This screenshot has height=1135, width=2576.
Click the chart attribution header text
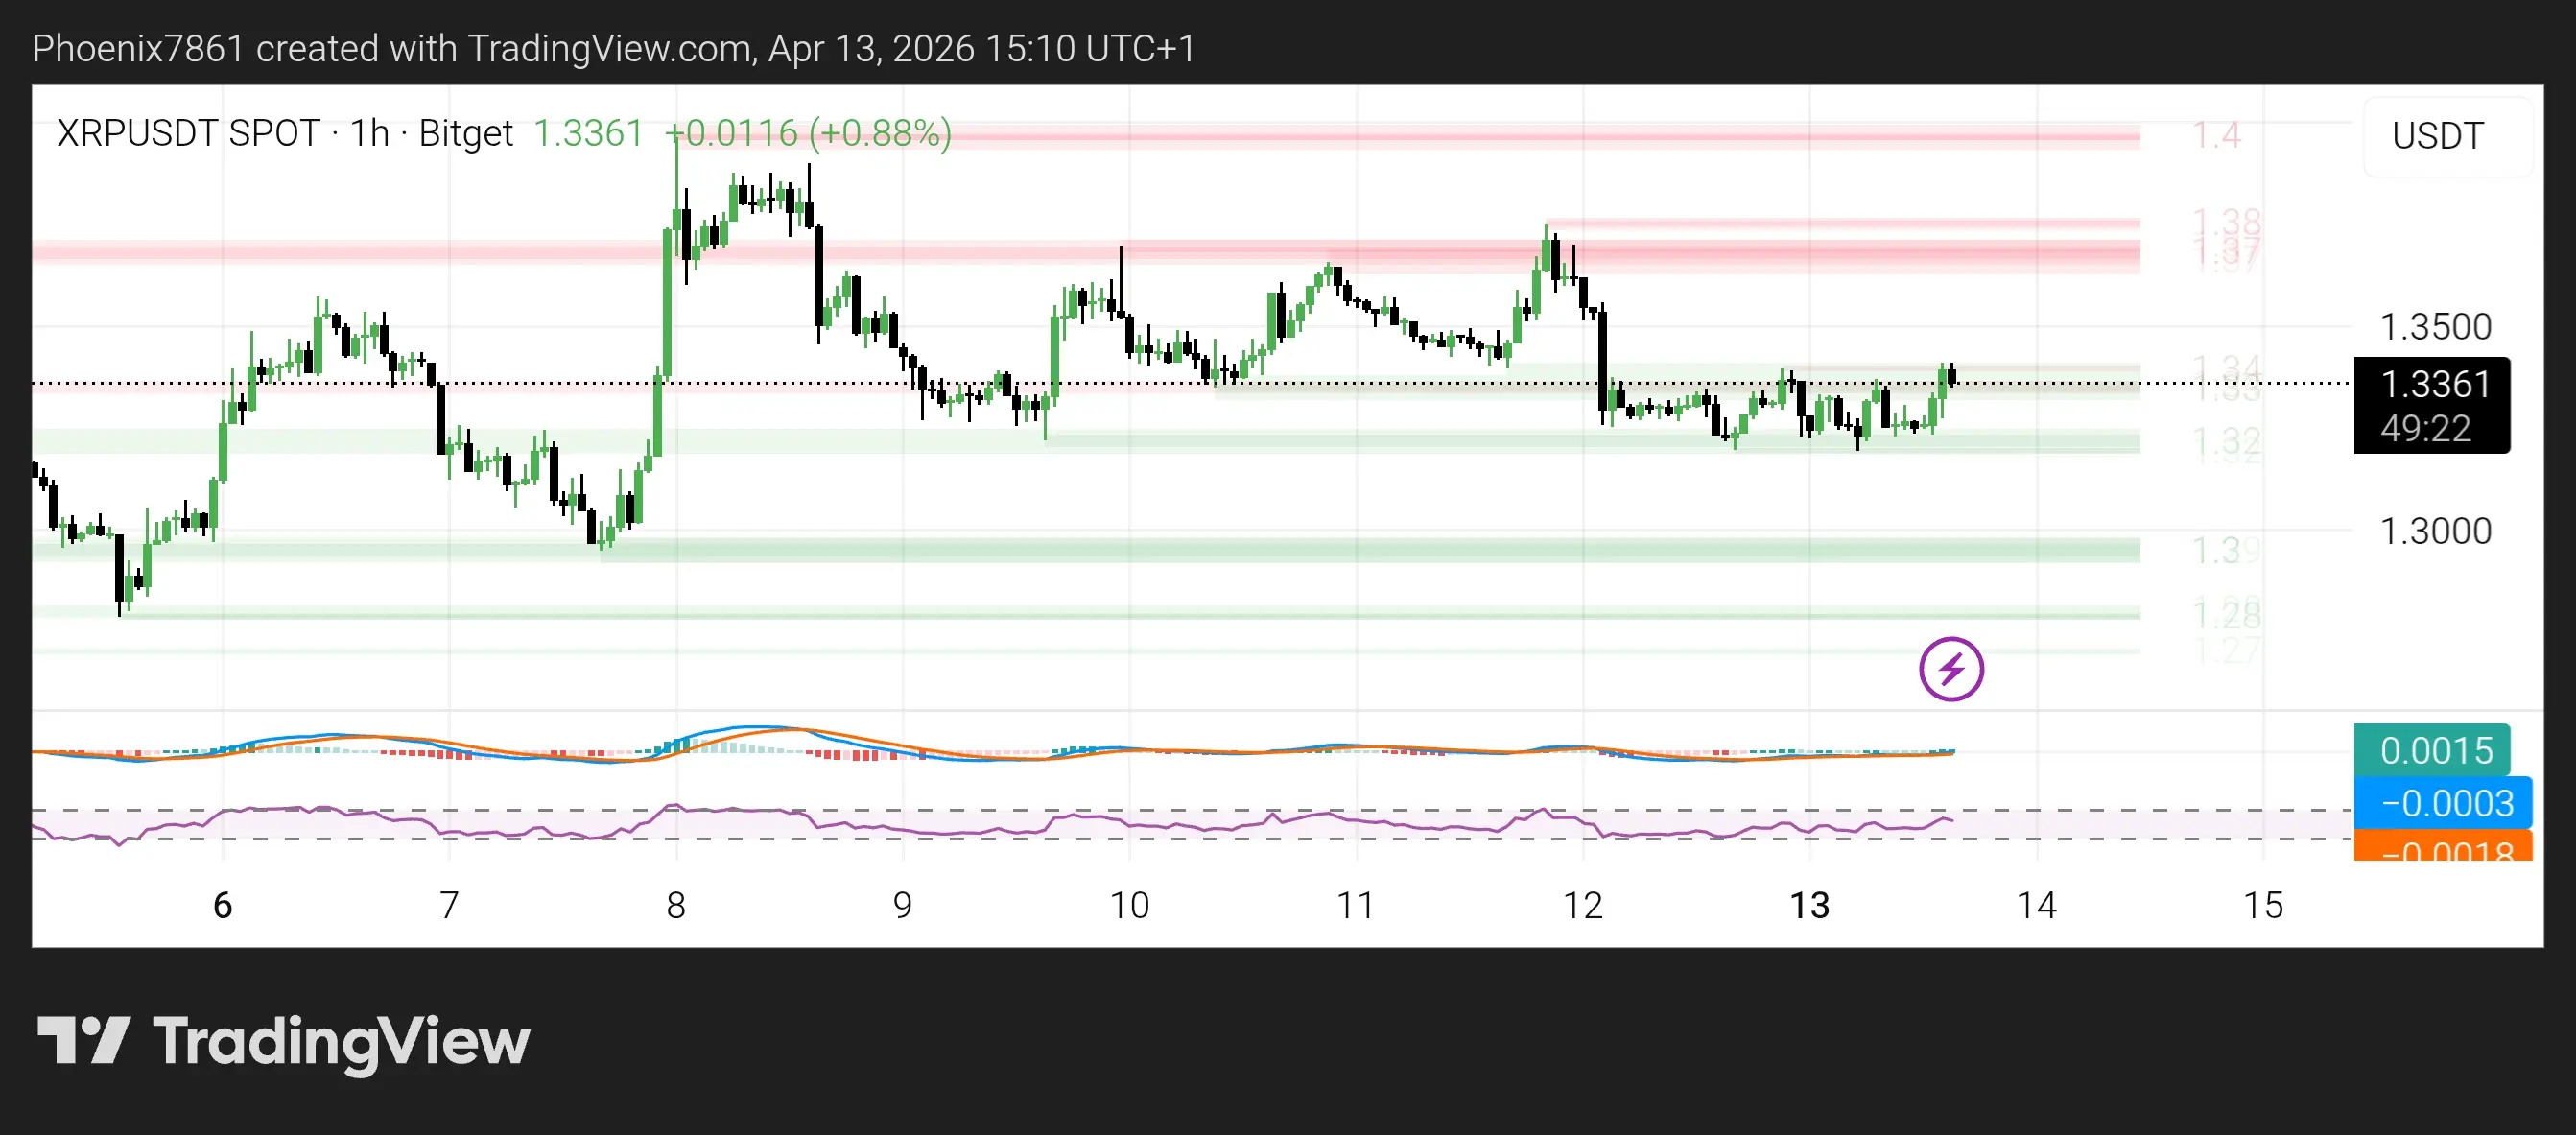coord(613,48)
